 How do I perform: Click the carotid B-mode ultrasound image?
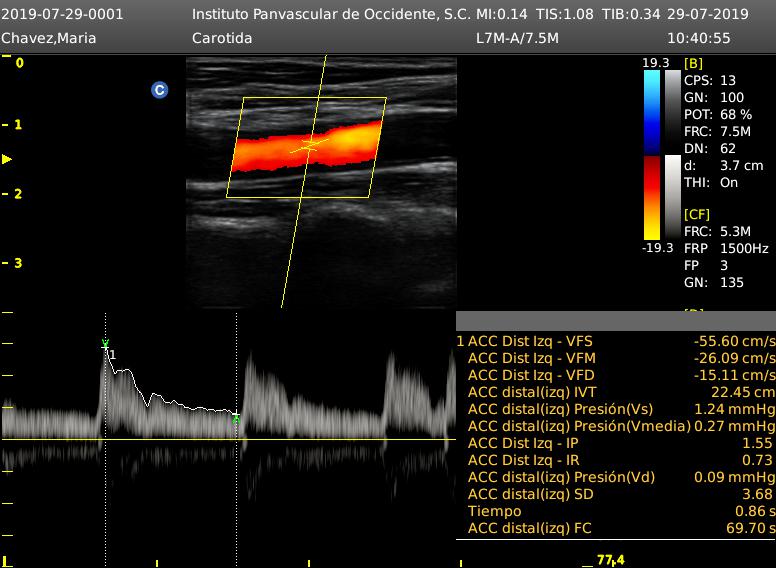coord(321,182)
